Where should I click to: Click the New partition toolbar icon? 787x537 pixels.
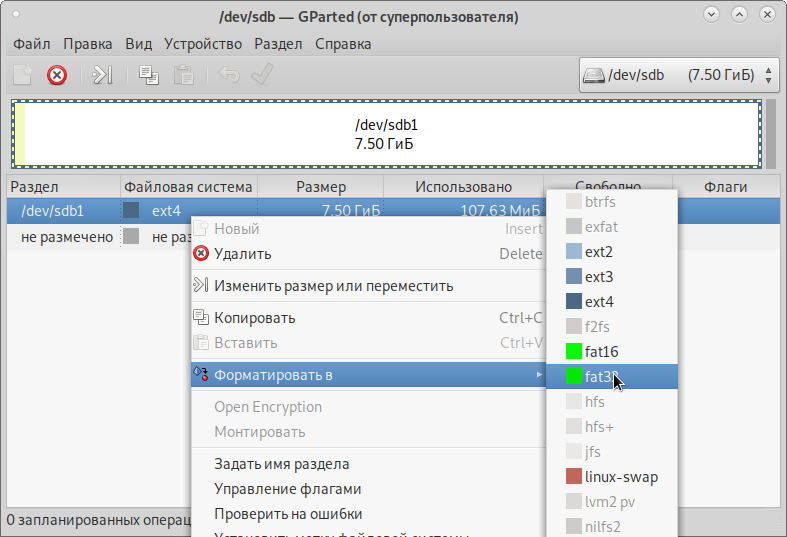(23, 75)
